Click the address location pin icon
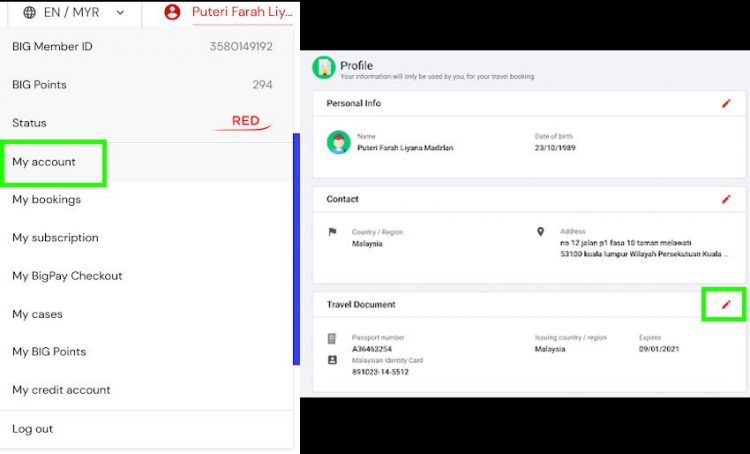This screenshot has height=454, width=750. [541, 232]
